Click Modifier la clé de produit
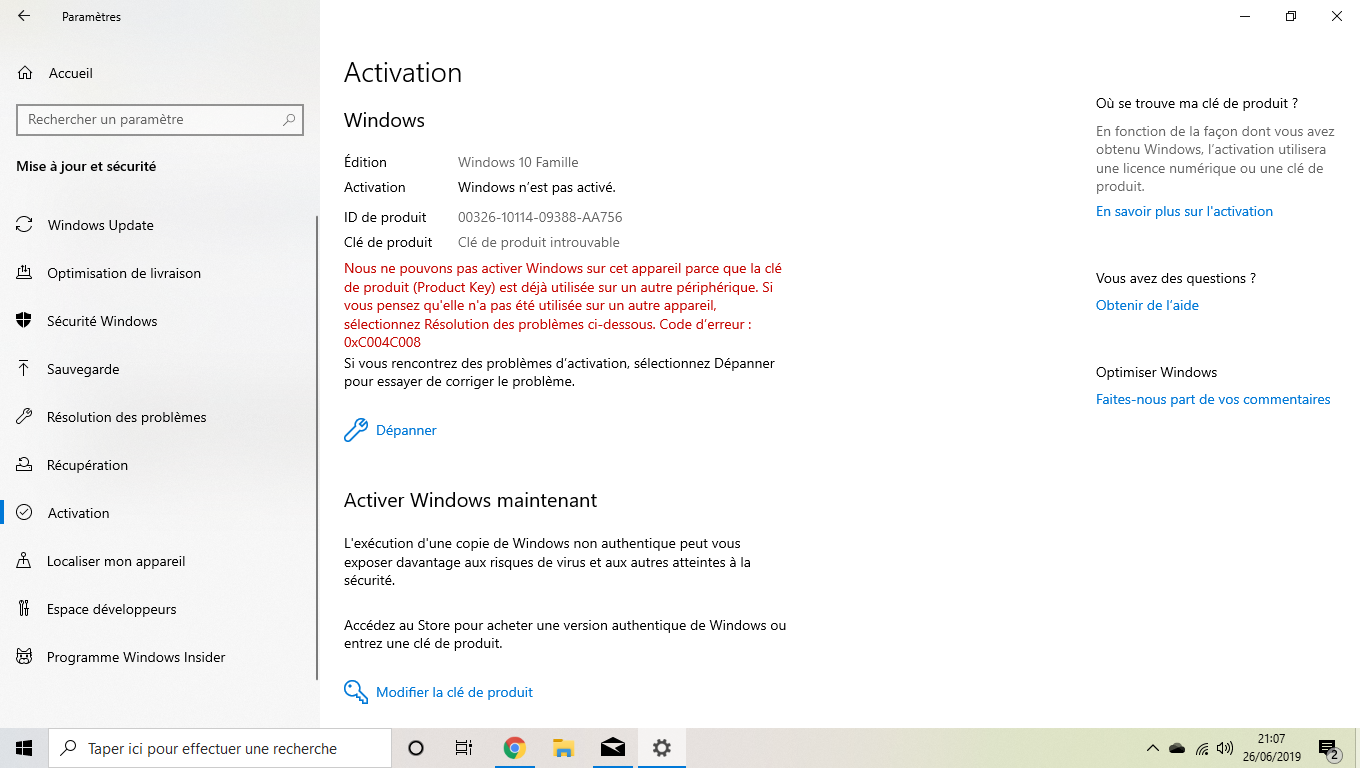The image size is (1360, 768). (x=454, y=692)
